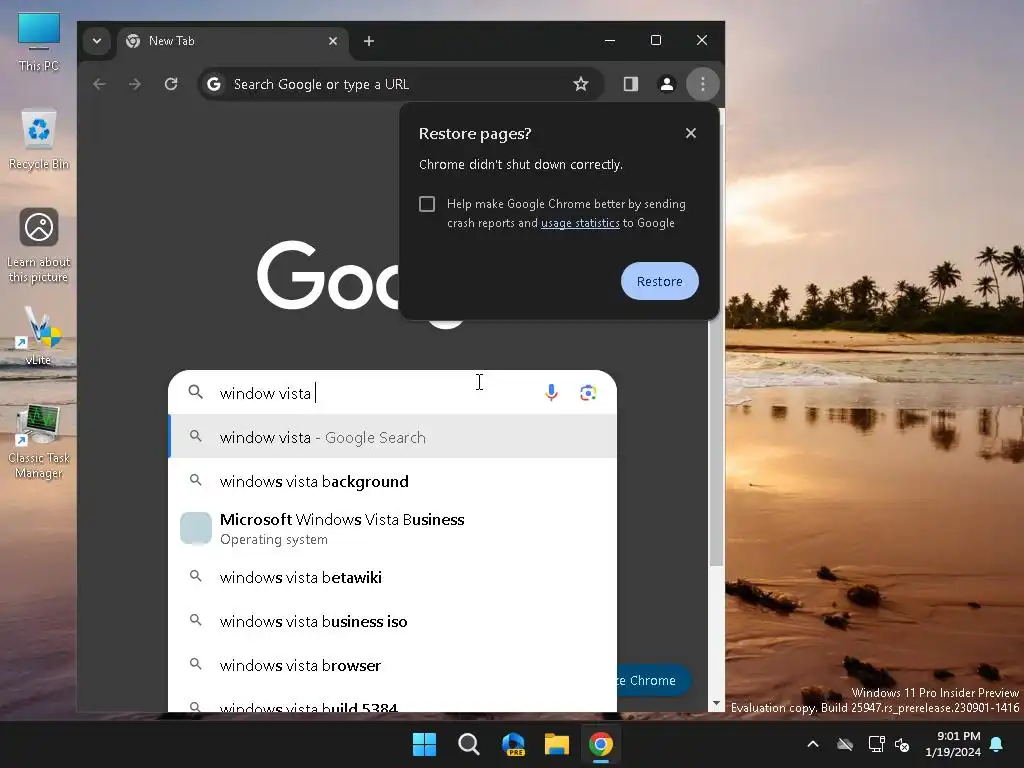
Task: Start voice search with the microphone icon
Action: pos(551,392)
